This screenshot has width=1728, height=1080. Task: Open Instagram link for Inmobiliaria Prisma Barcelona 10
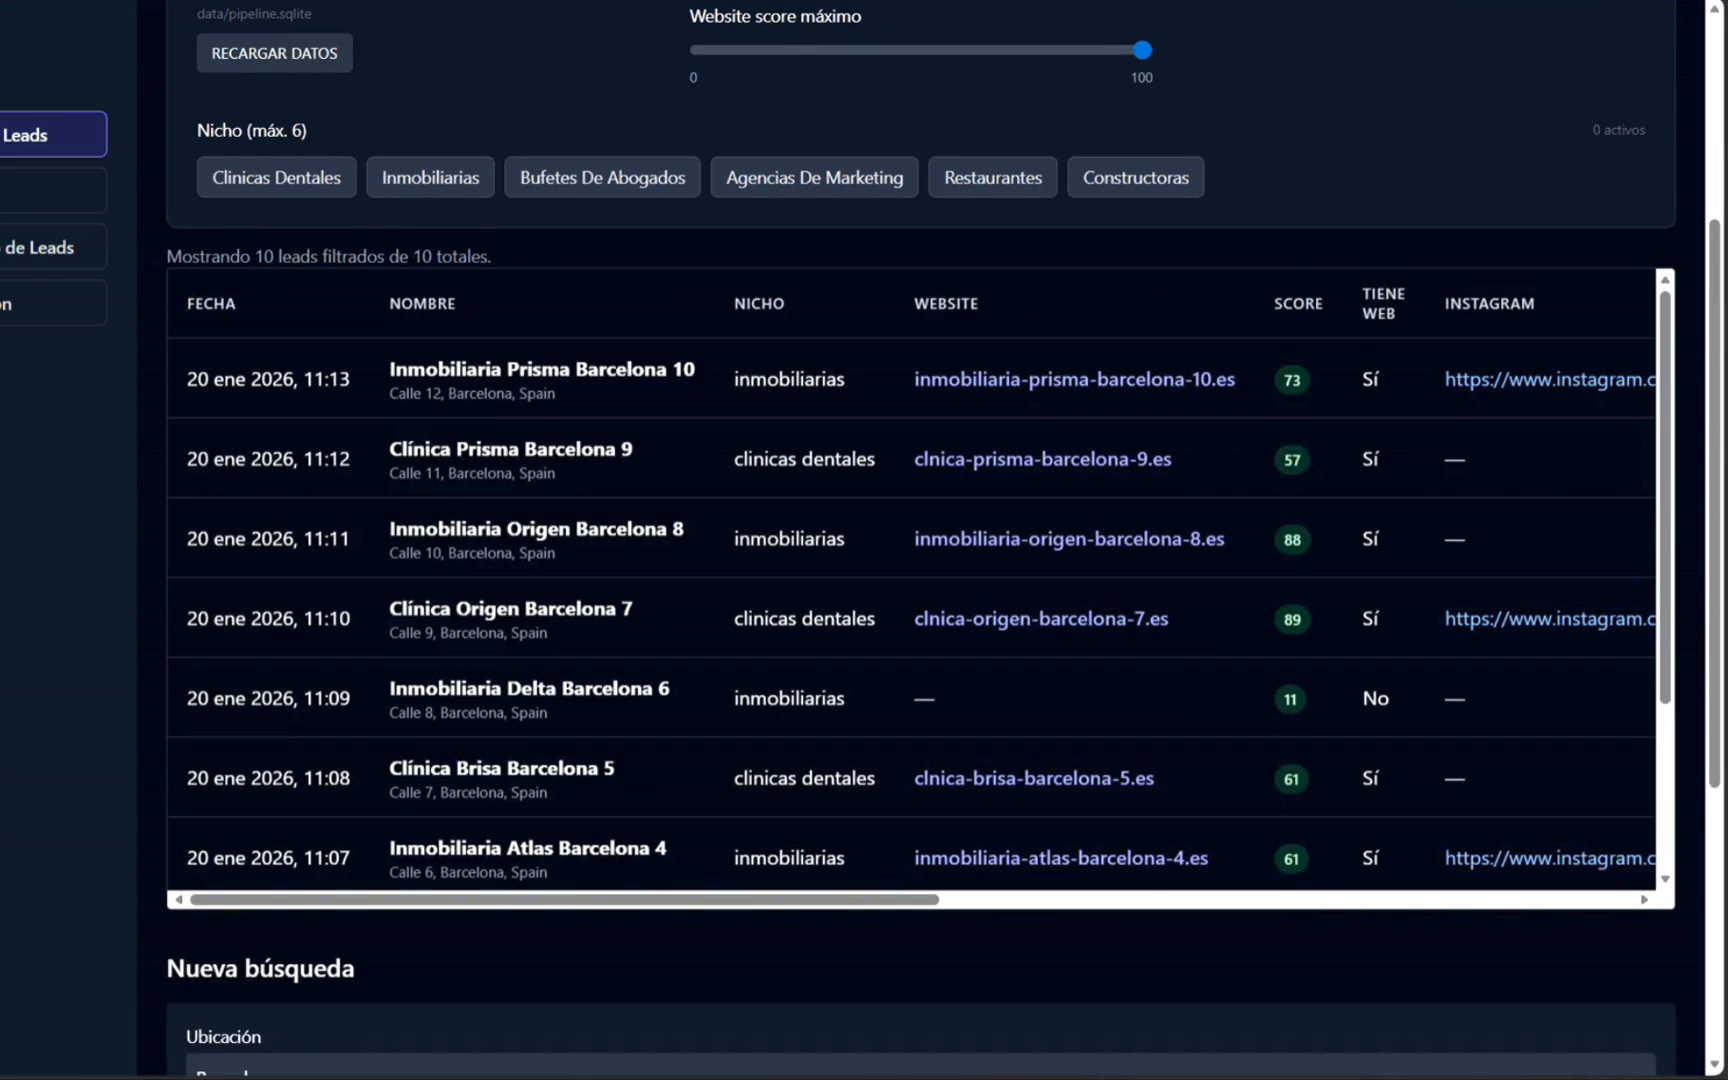pyautogui.click(x=1548, y=379)
